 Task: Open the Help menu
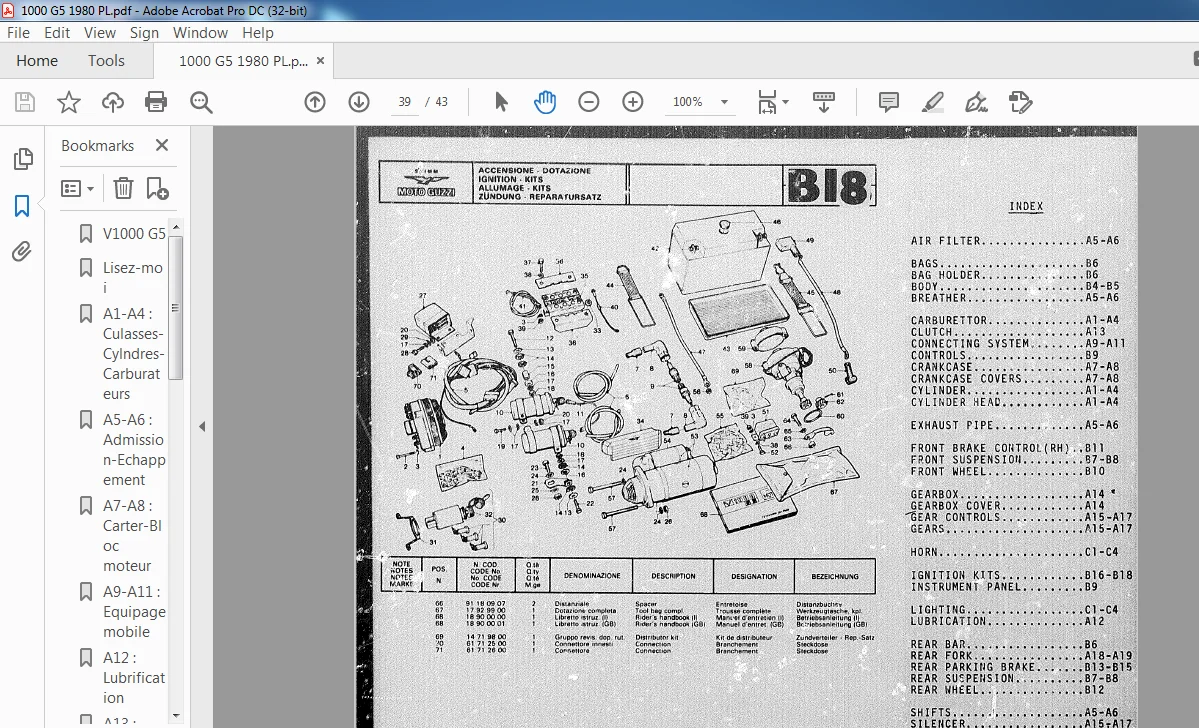coord(258,33)
